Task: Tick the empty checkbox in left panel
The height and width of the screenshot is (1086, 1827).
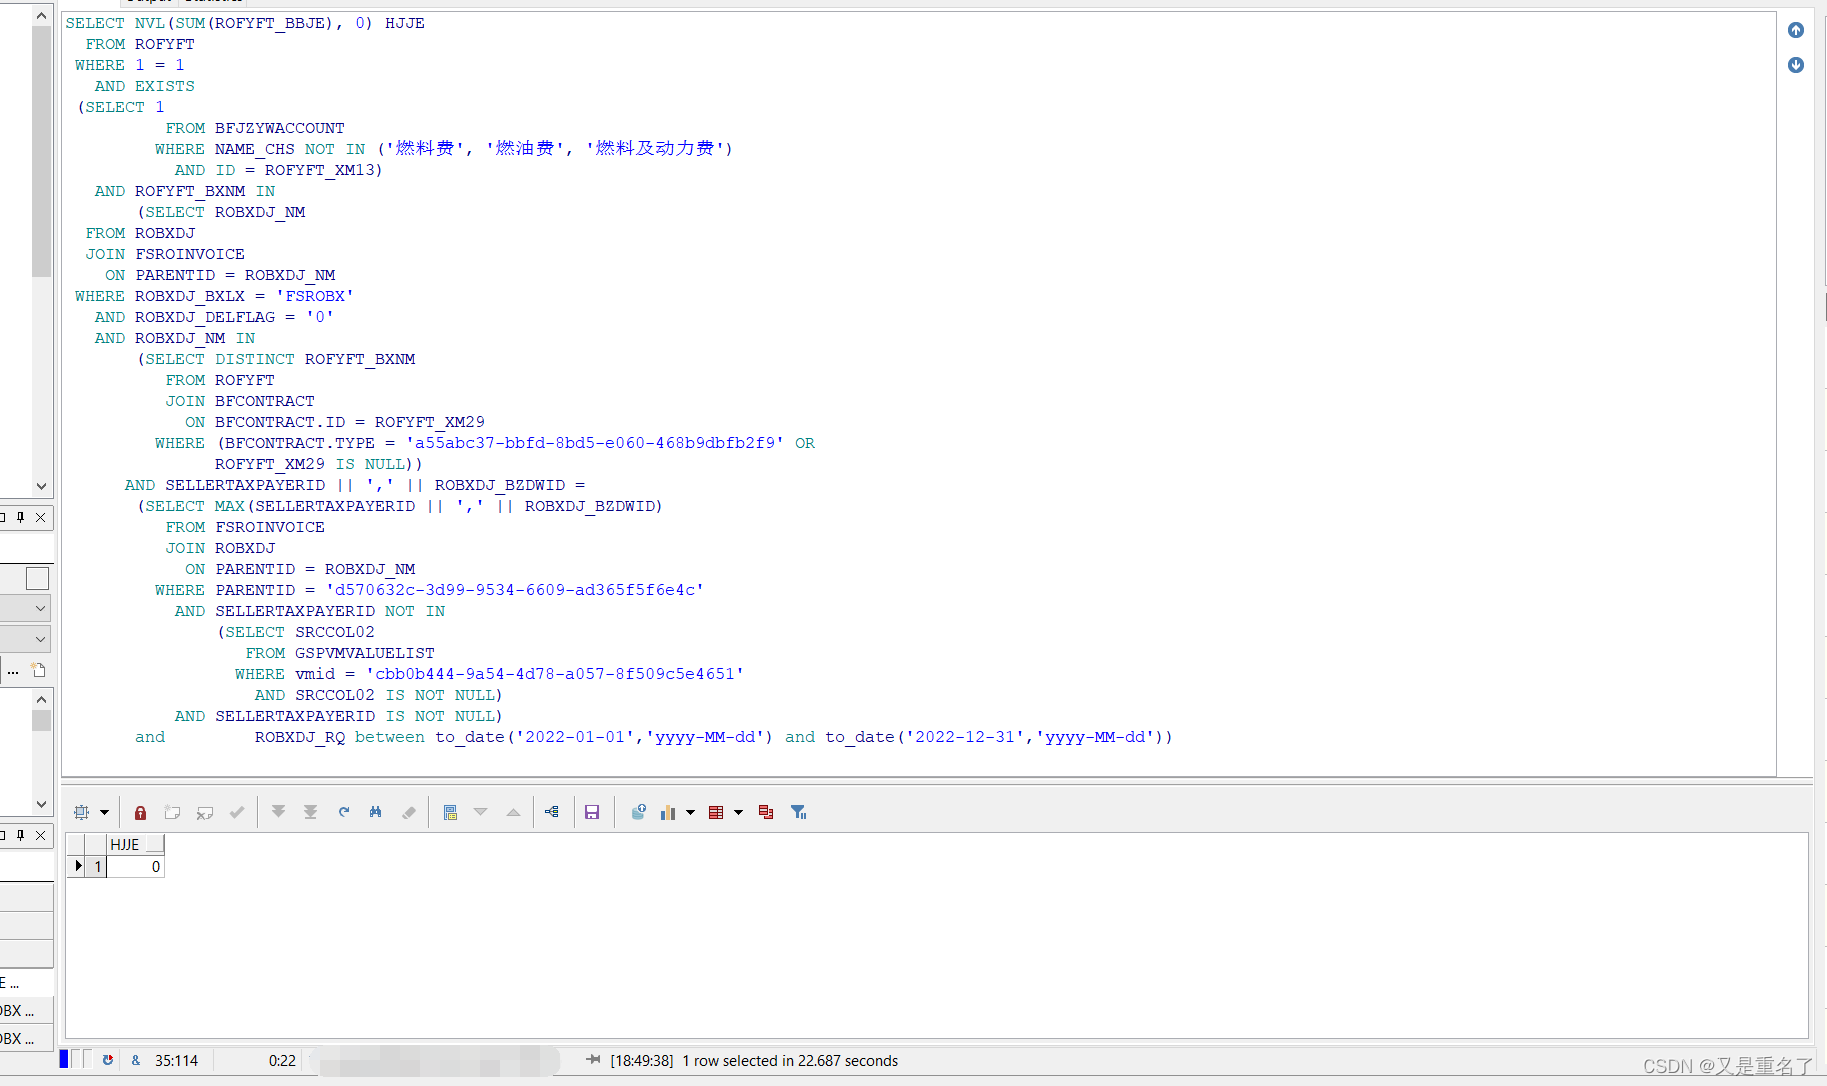Action: (x=37, y=579)
